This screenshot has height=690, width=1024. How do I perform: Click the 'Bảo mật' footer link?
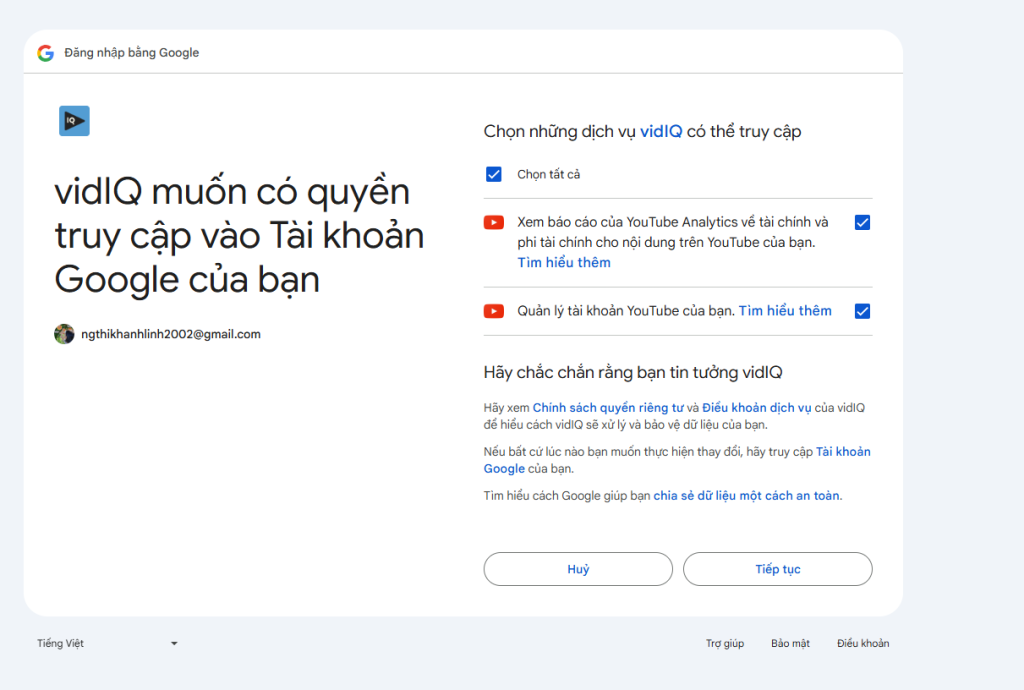[790, 643]
